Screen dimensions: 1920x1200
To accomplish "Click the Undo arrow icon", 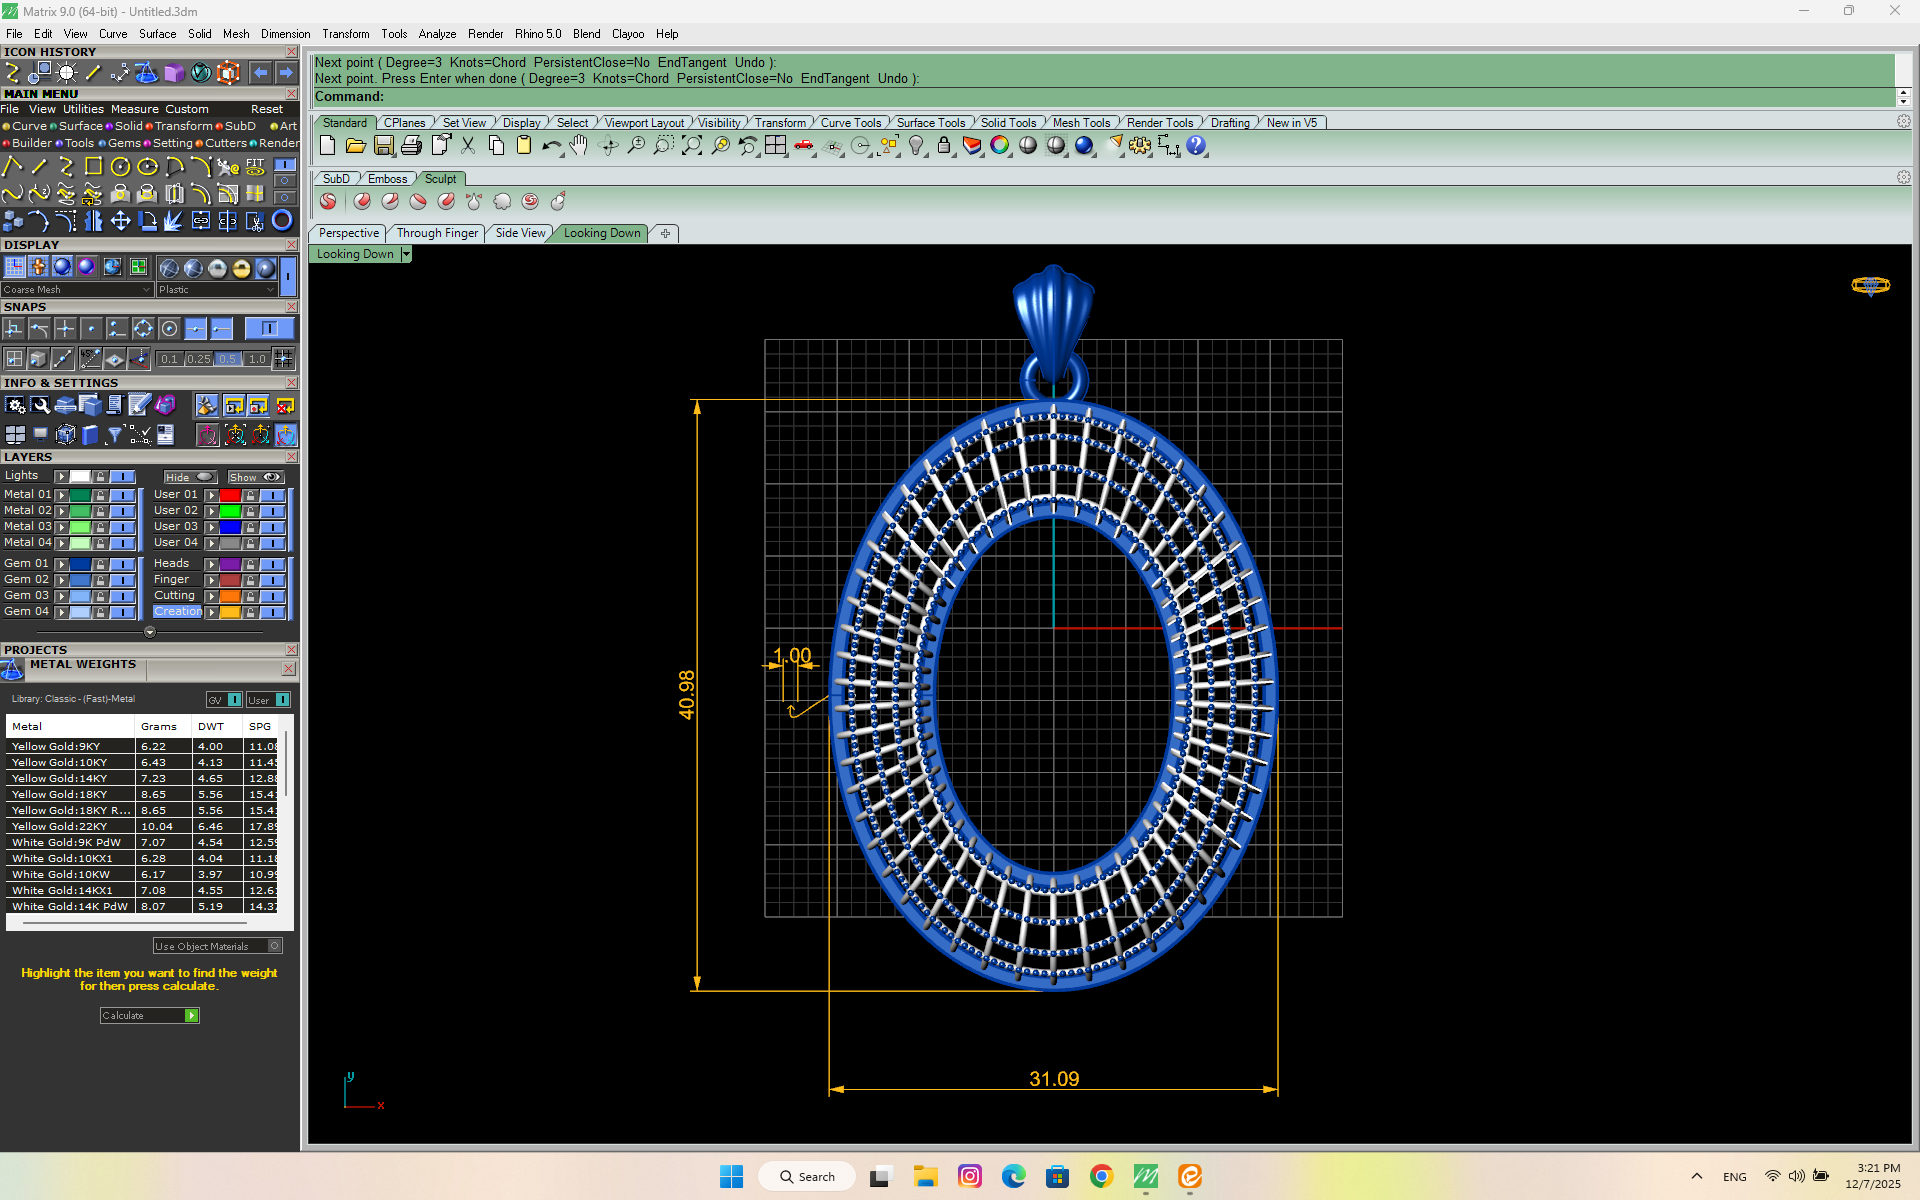I will coord(551,146).
